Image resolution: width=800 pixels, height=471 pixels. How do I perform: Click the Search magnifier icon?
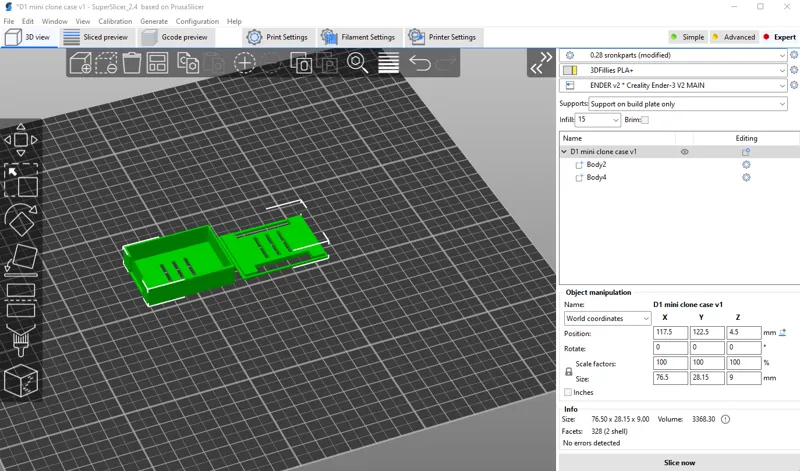click(357, 63)
